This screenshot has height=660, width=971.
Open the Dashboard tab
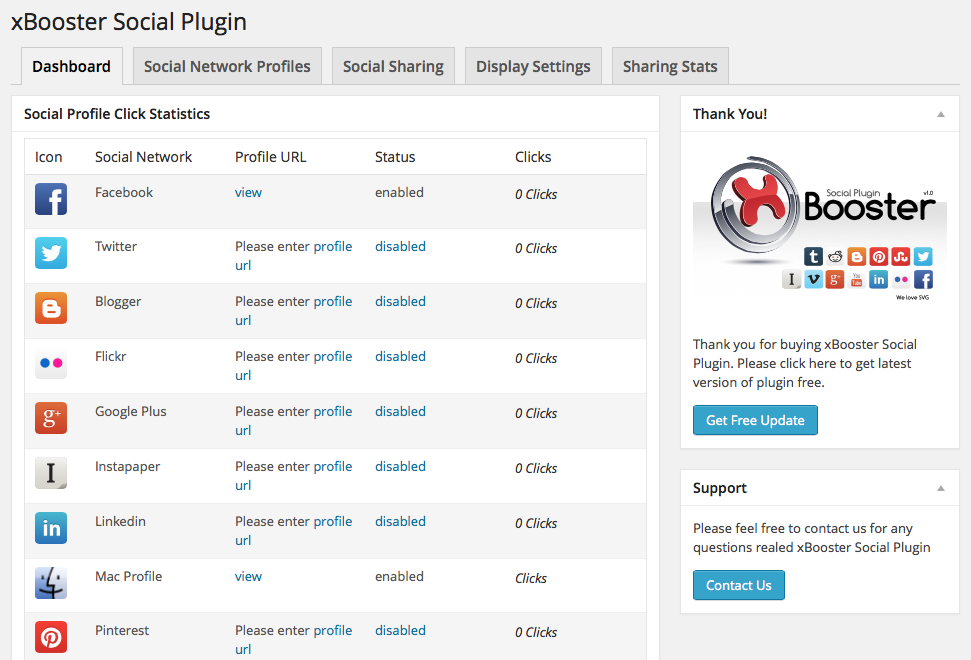tap(72, 66)
